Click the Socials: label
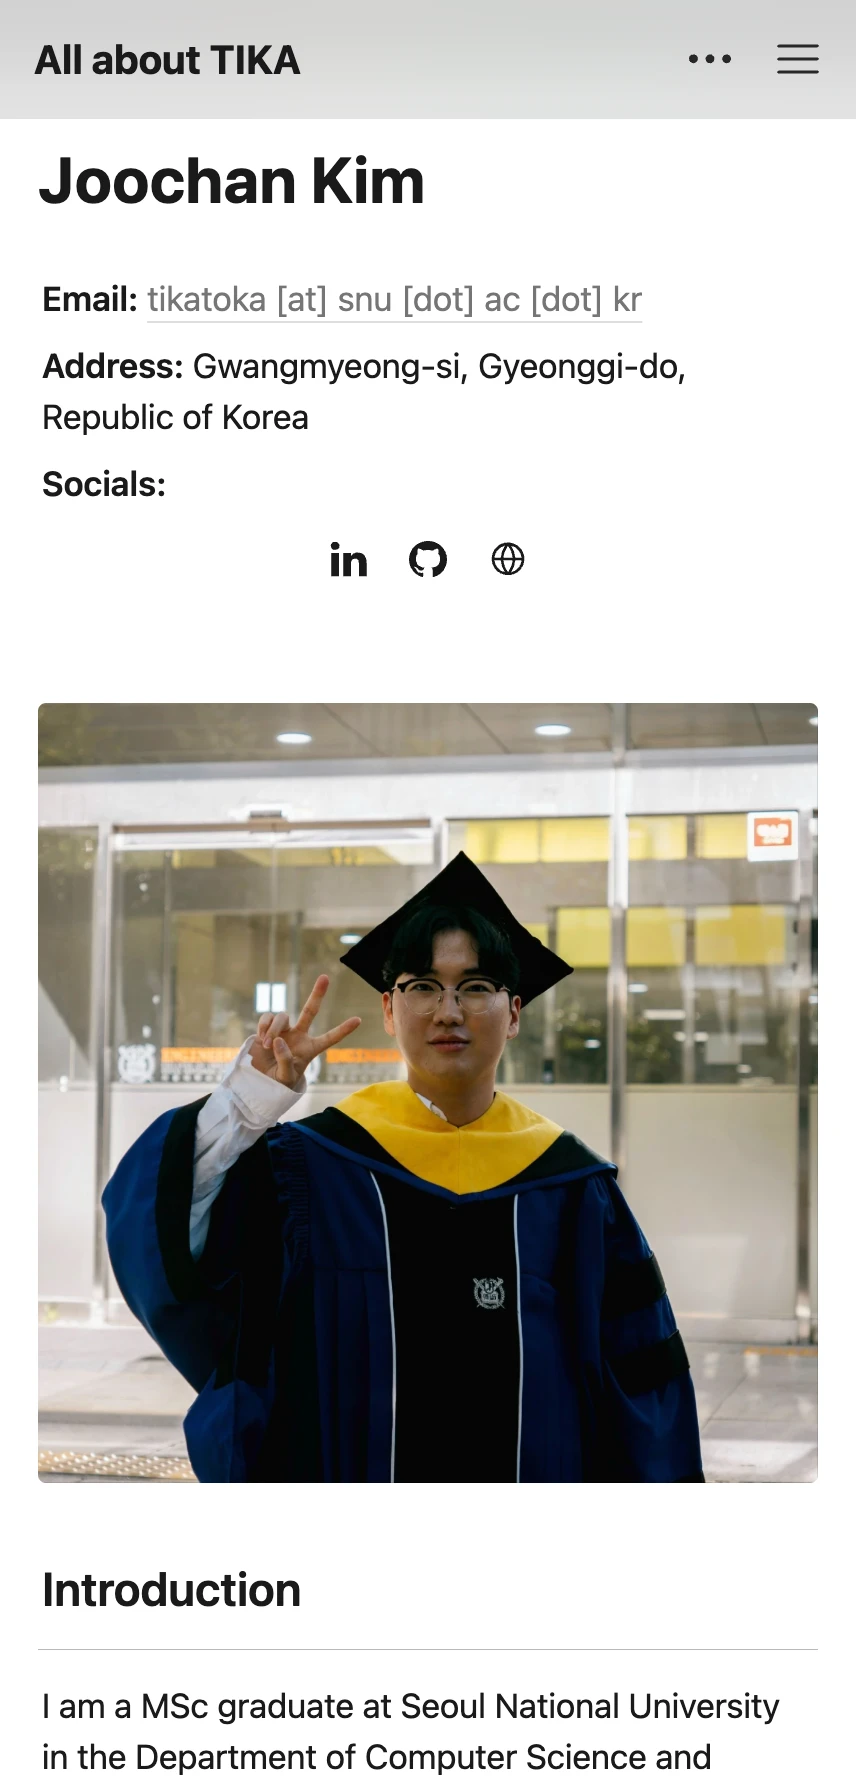Image resolution: width=856 pixels, height=1792 pixels. tap(104, 484)
